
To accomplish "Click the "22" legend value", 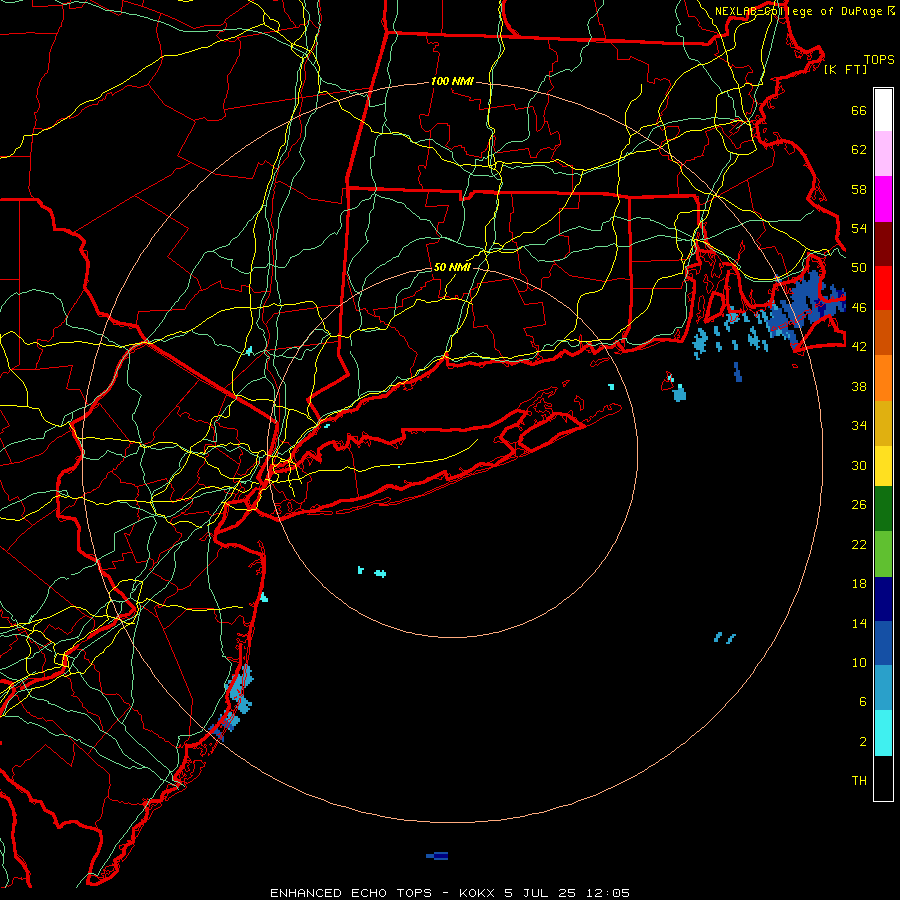I will [859, 545].
